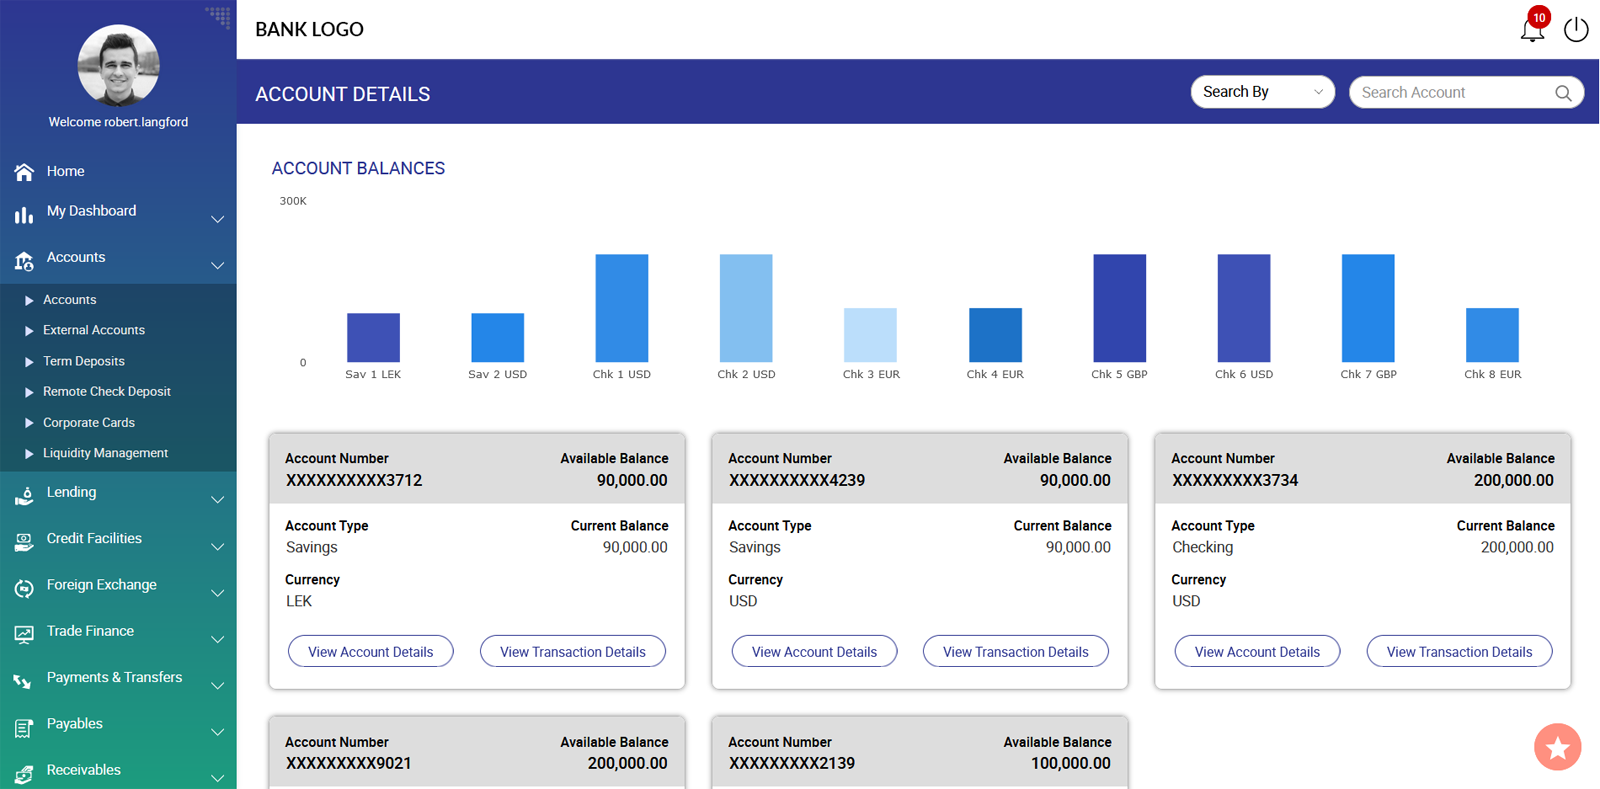Click the Chk 3 EUR bar
Image resolution: width=1600 pixels, height=789 pixels.
click(870, 335)
